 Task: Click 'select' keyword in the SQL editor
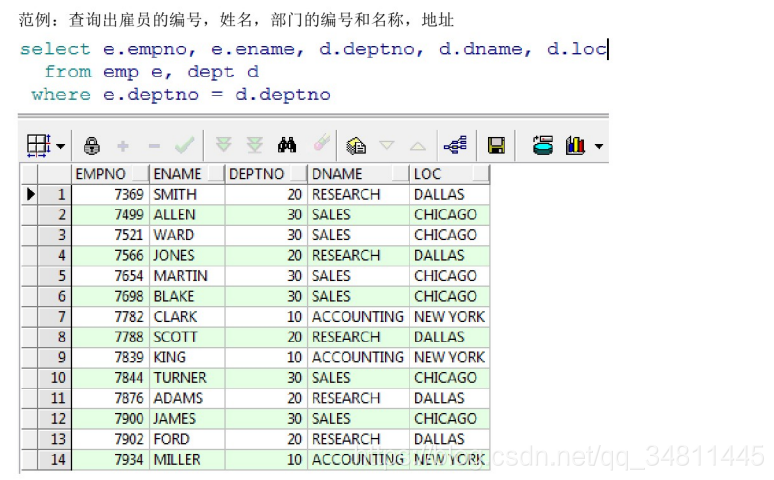pos(55,49)
